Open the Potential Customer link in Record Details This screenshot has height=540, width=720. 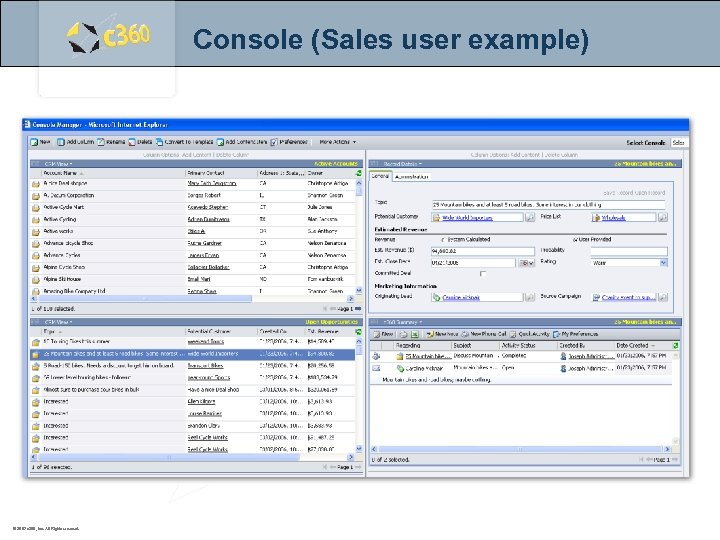click(467, 218)
